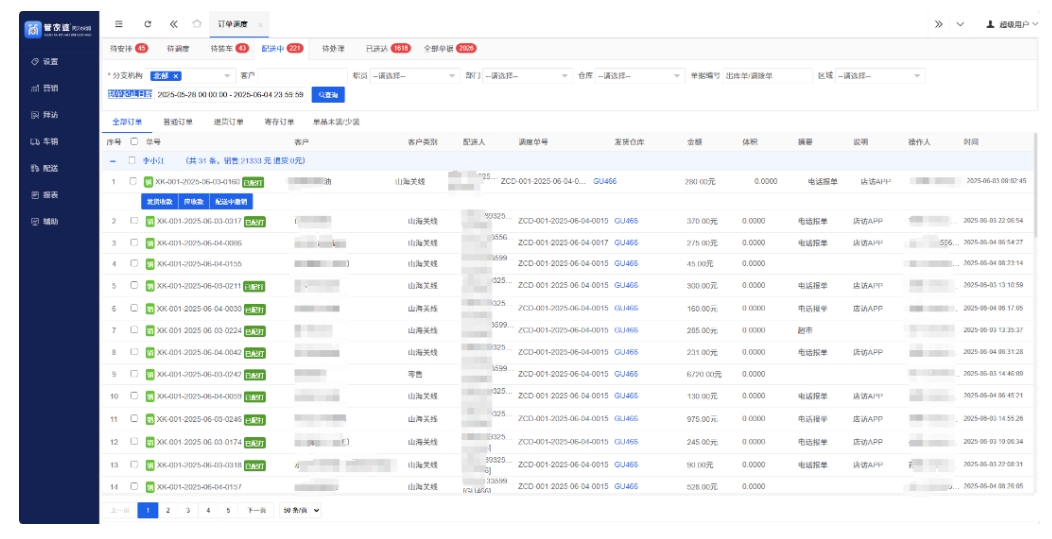Click the double-right arrow tab scroll icon
1052x539 pixels.
pyautogui.click(x=939, y=24)
